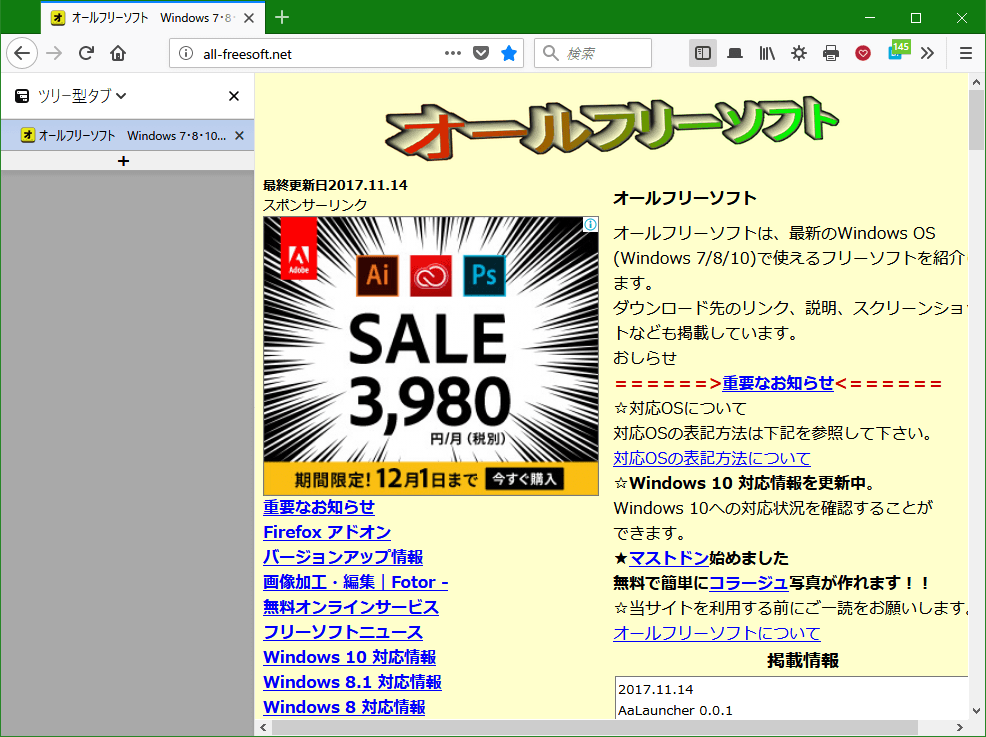Toggle the sidebar using the sidebar toolbar icon
Image resolution: width=986 pixels, height=737 pixels.
pos(702,53)
